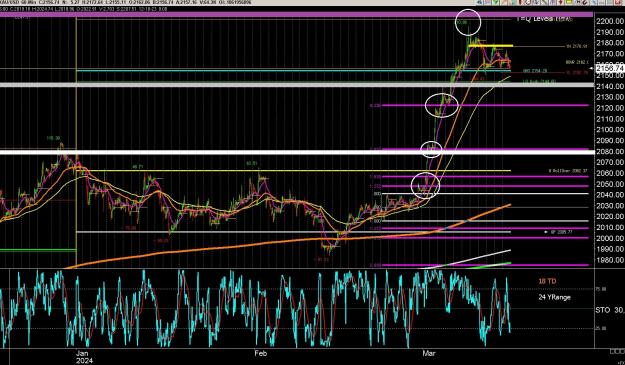Click the orange 18 TD legend label
The width and height of the screenshot is (625, 365).
click(x=547, y=281)
